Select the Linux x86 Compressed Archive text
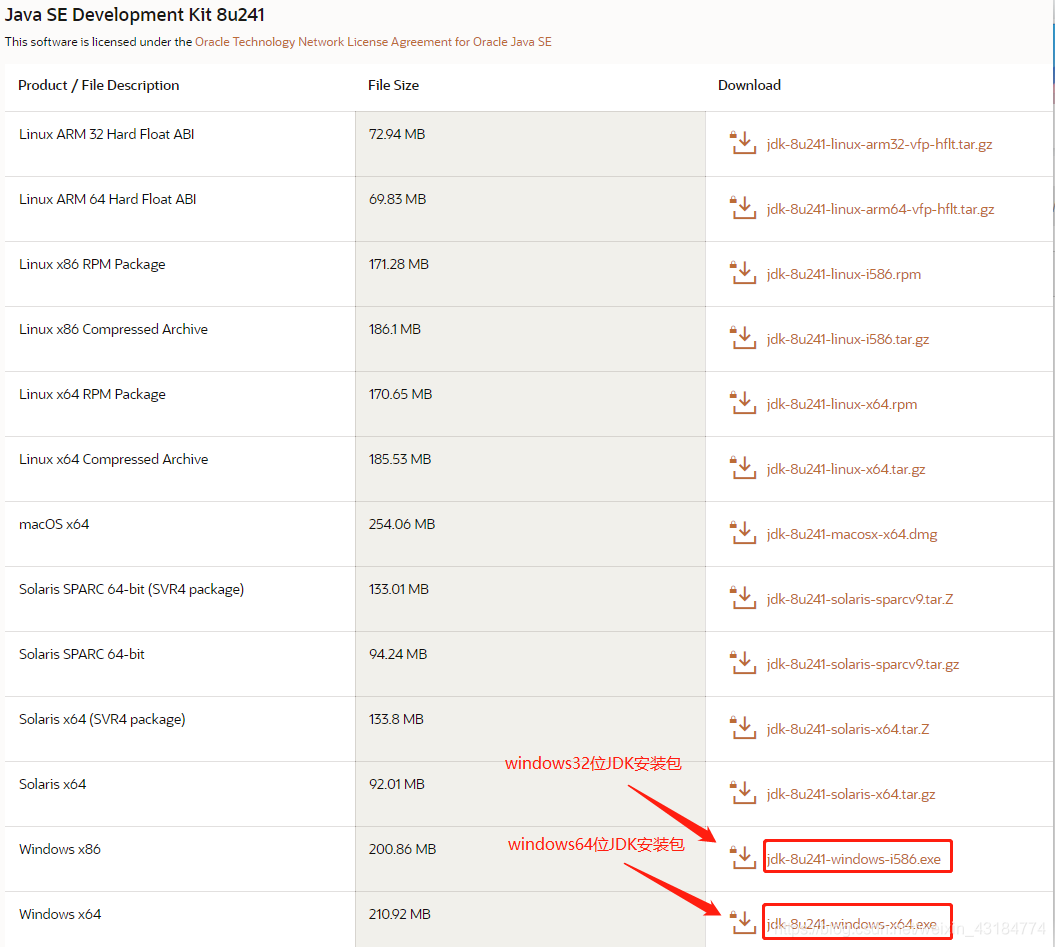 click(x=113, y=329)
